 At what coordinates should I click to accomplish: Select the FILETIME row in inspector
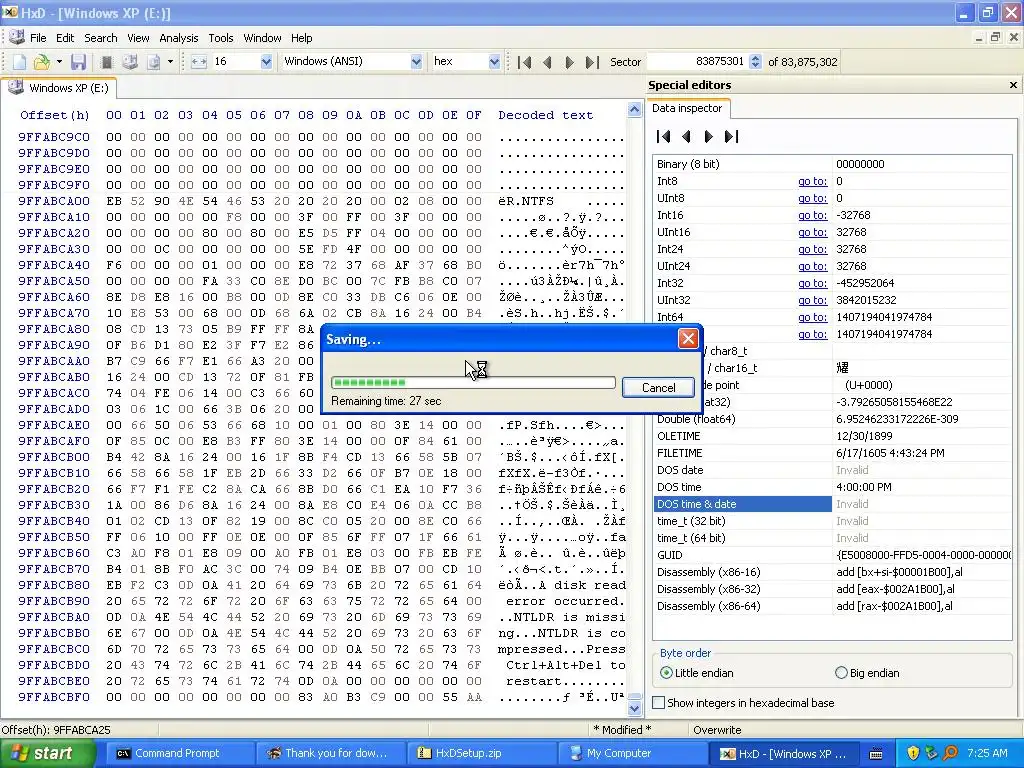click(832, 453)
